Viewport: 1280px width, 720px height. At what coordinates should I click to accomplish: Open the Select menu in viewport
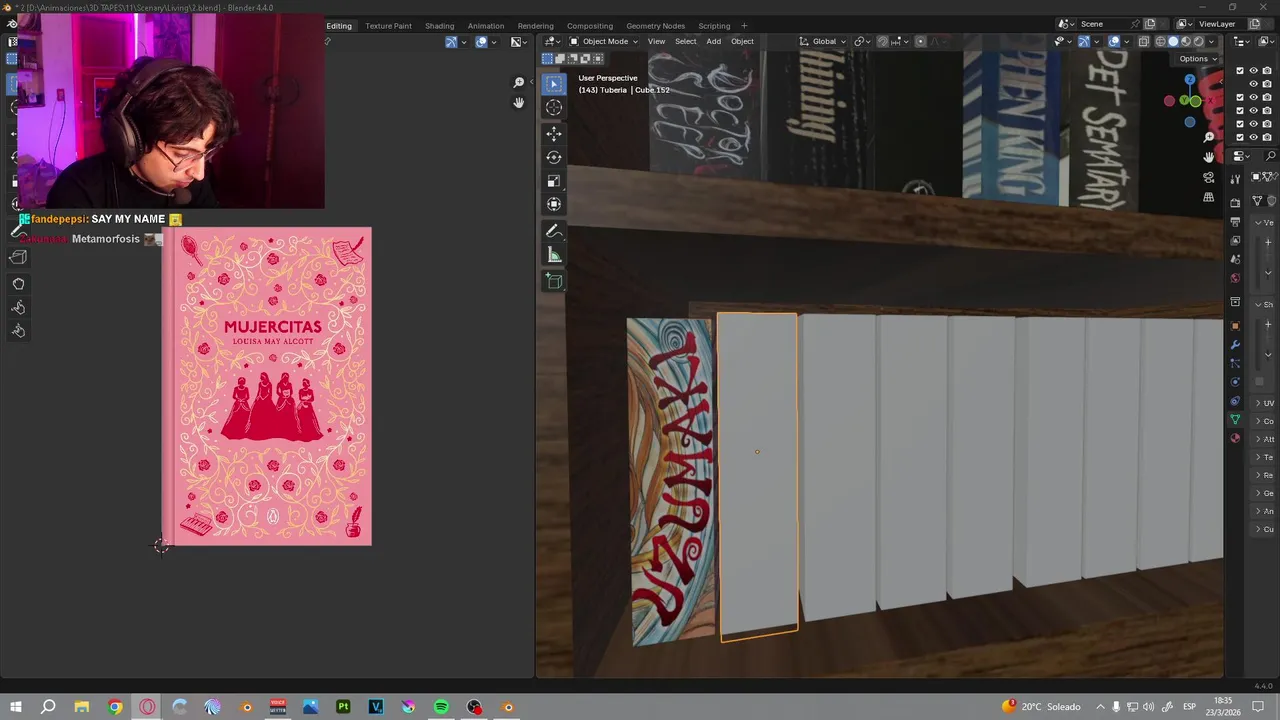pos(685,41)
